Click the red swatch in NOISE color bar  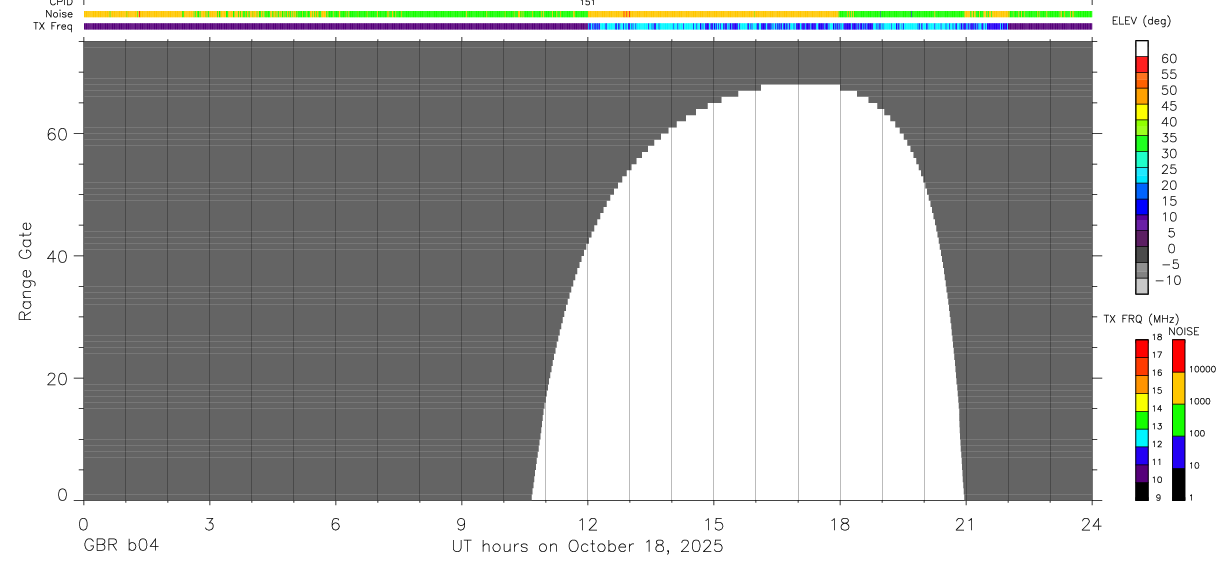click(x=1178, y=356)
